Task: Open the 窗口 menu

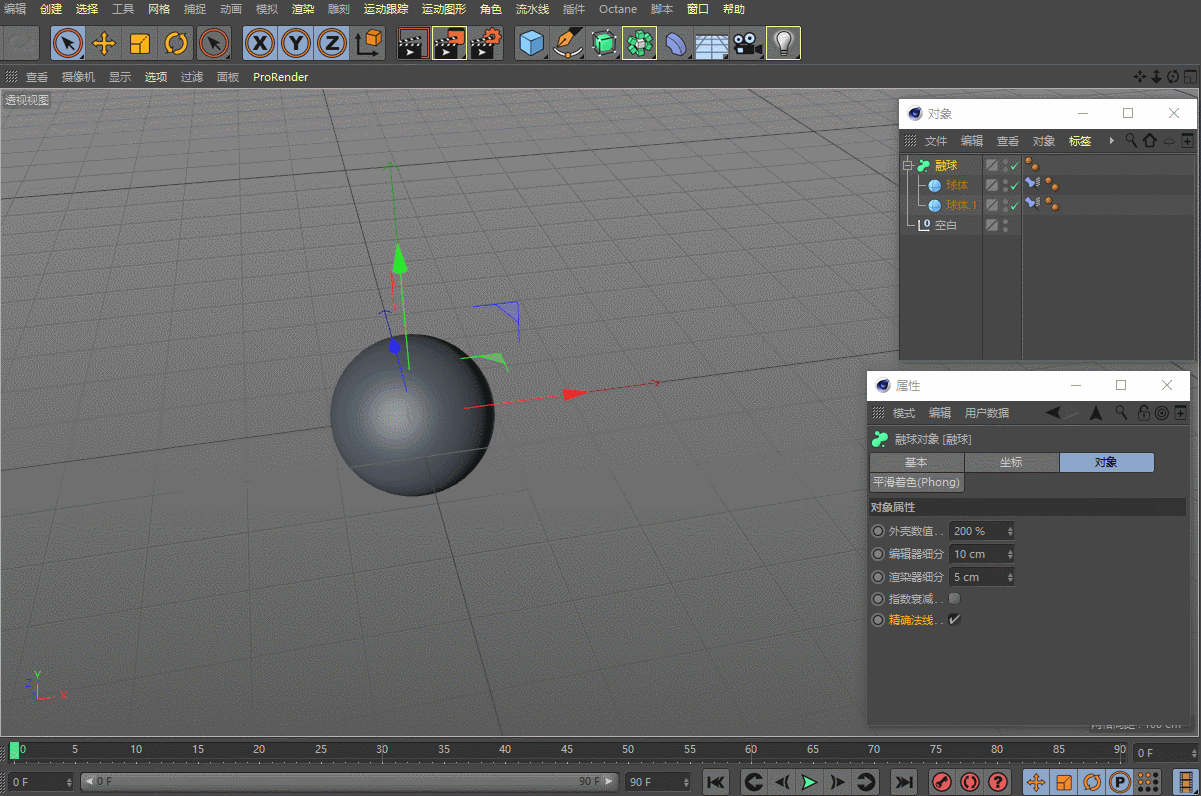Action: (698, 9)
